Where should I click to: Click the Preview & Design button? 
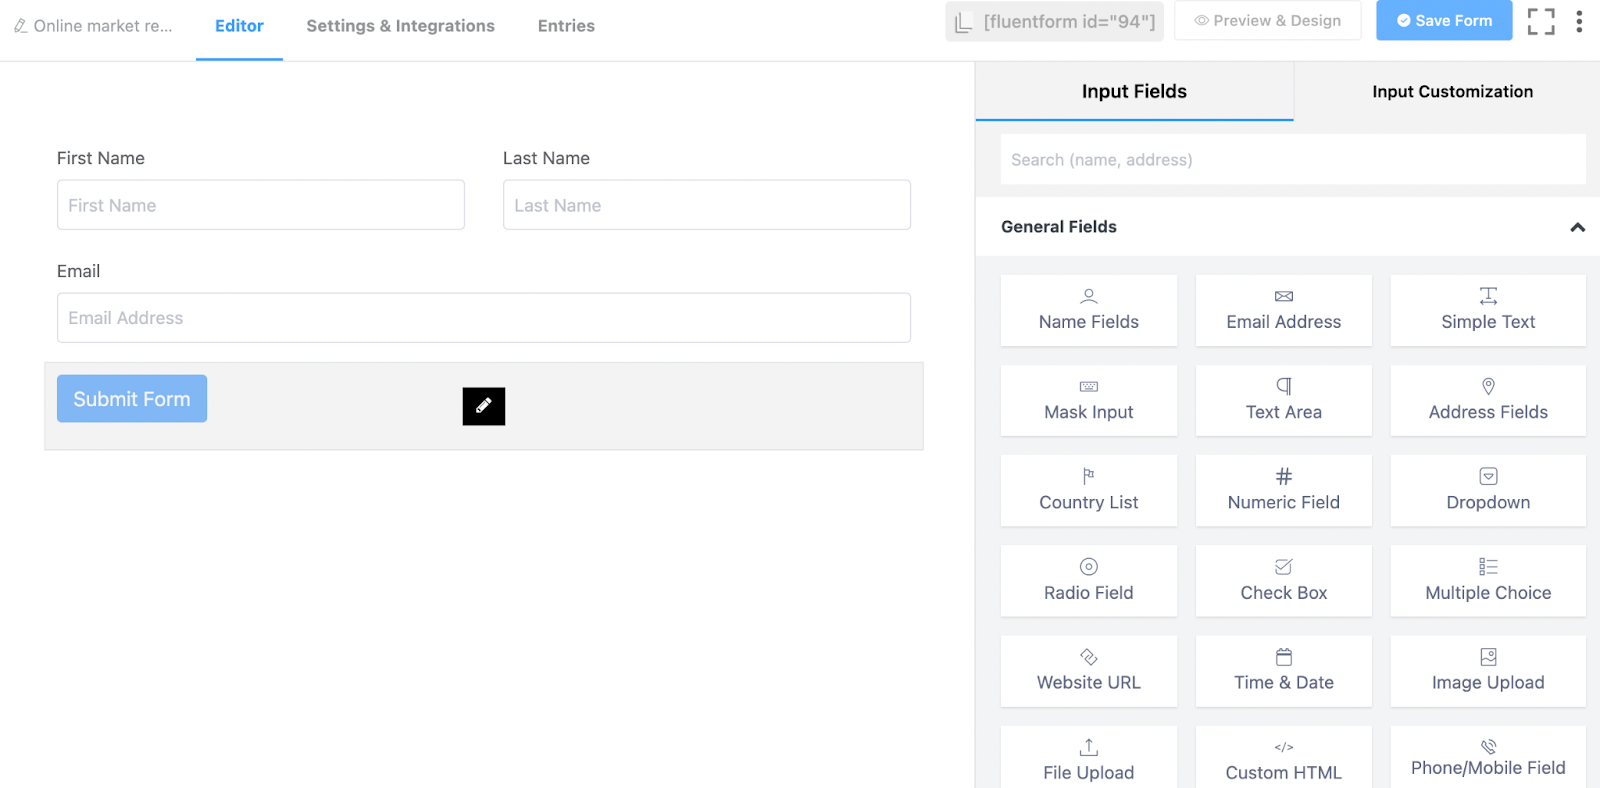(1267, 21)
